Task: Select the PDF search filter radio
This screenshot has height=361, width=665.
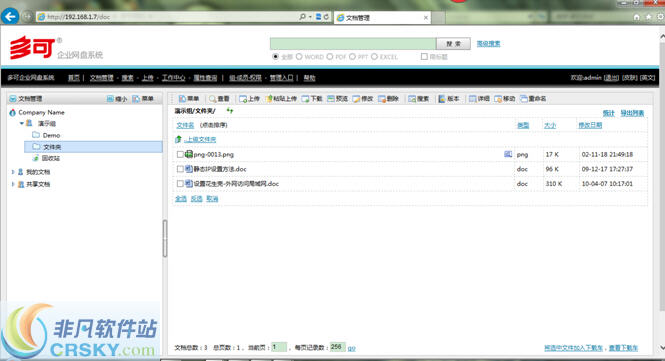Action: (330, 56)
